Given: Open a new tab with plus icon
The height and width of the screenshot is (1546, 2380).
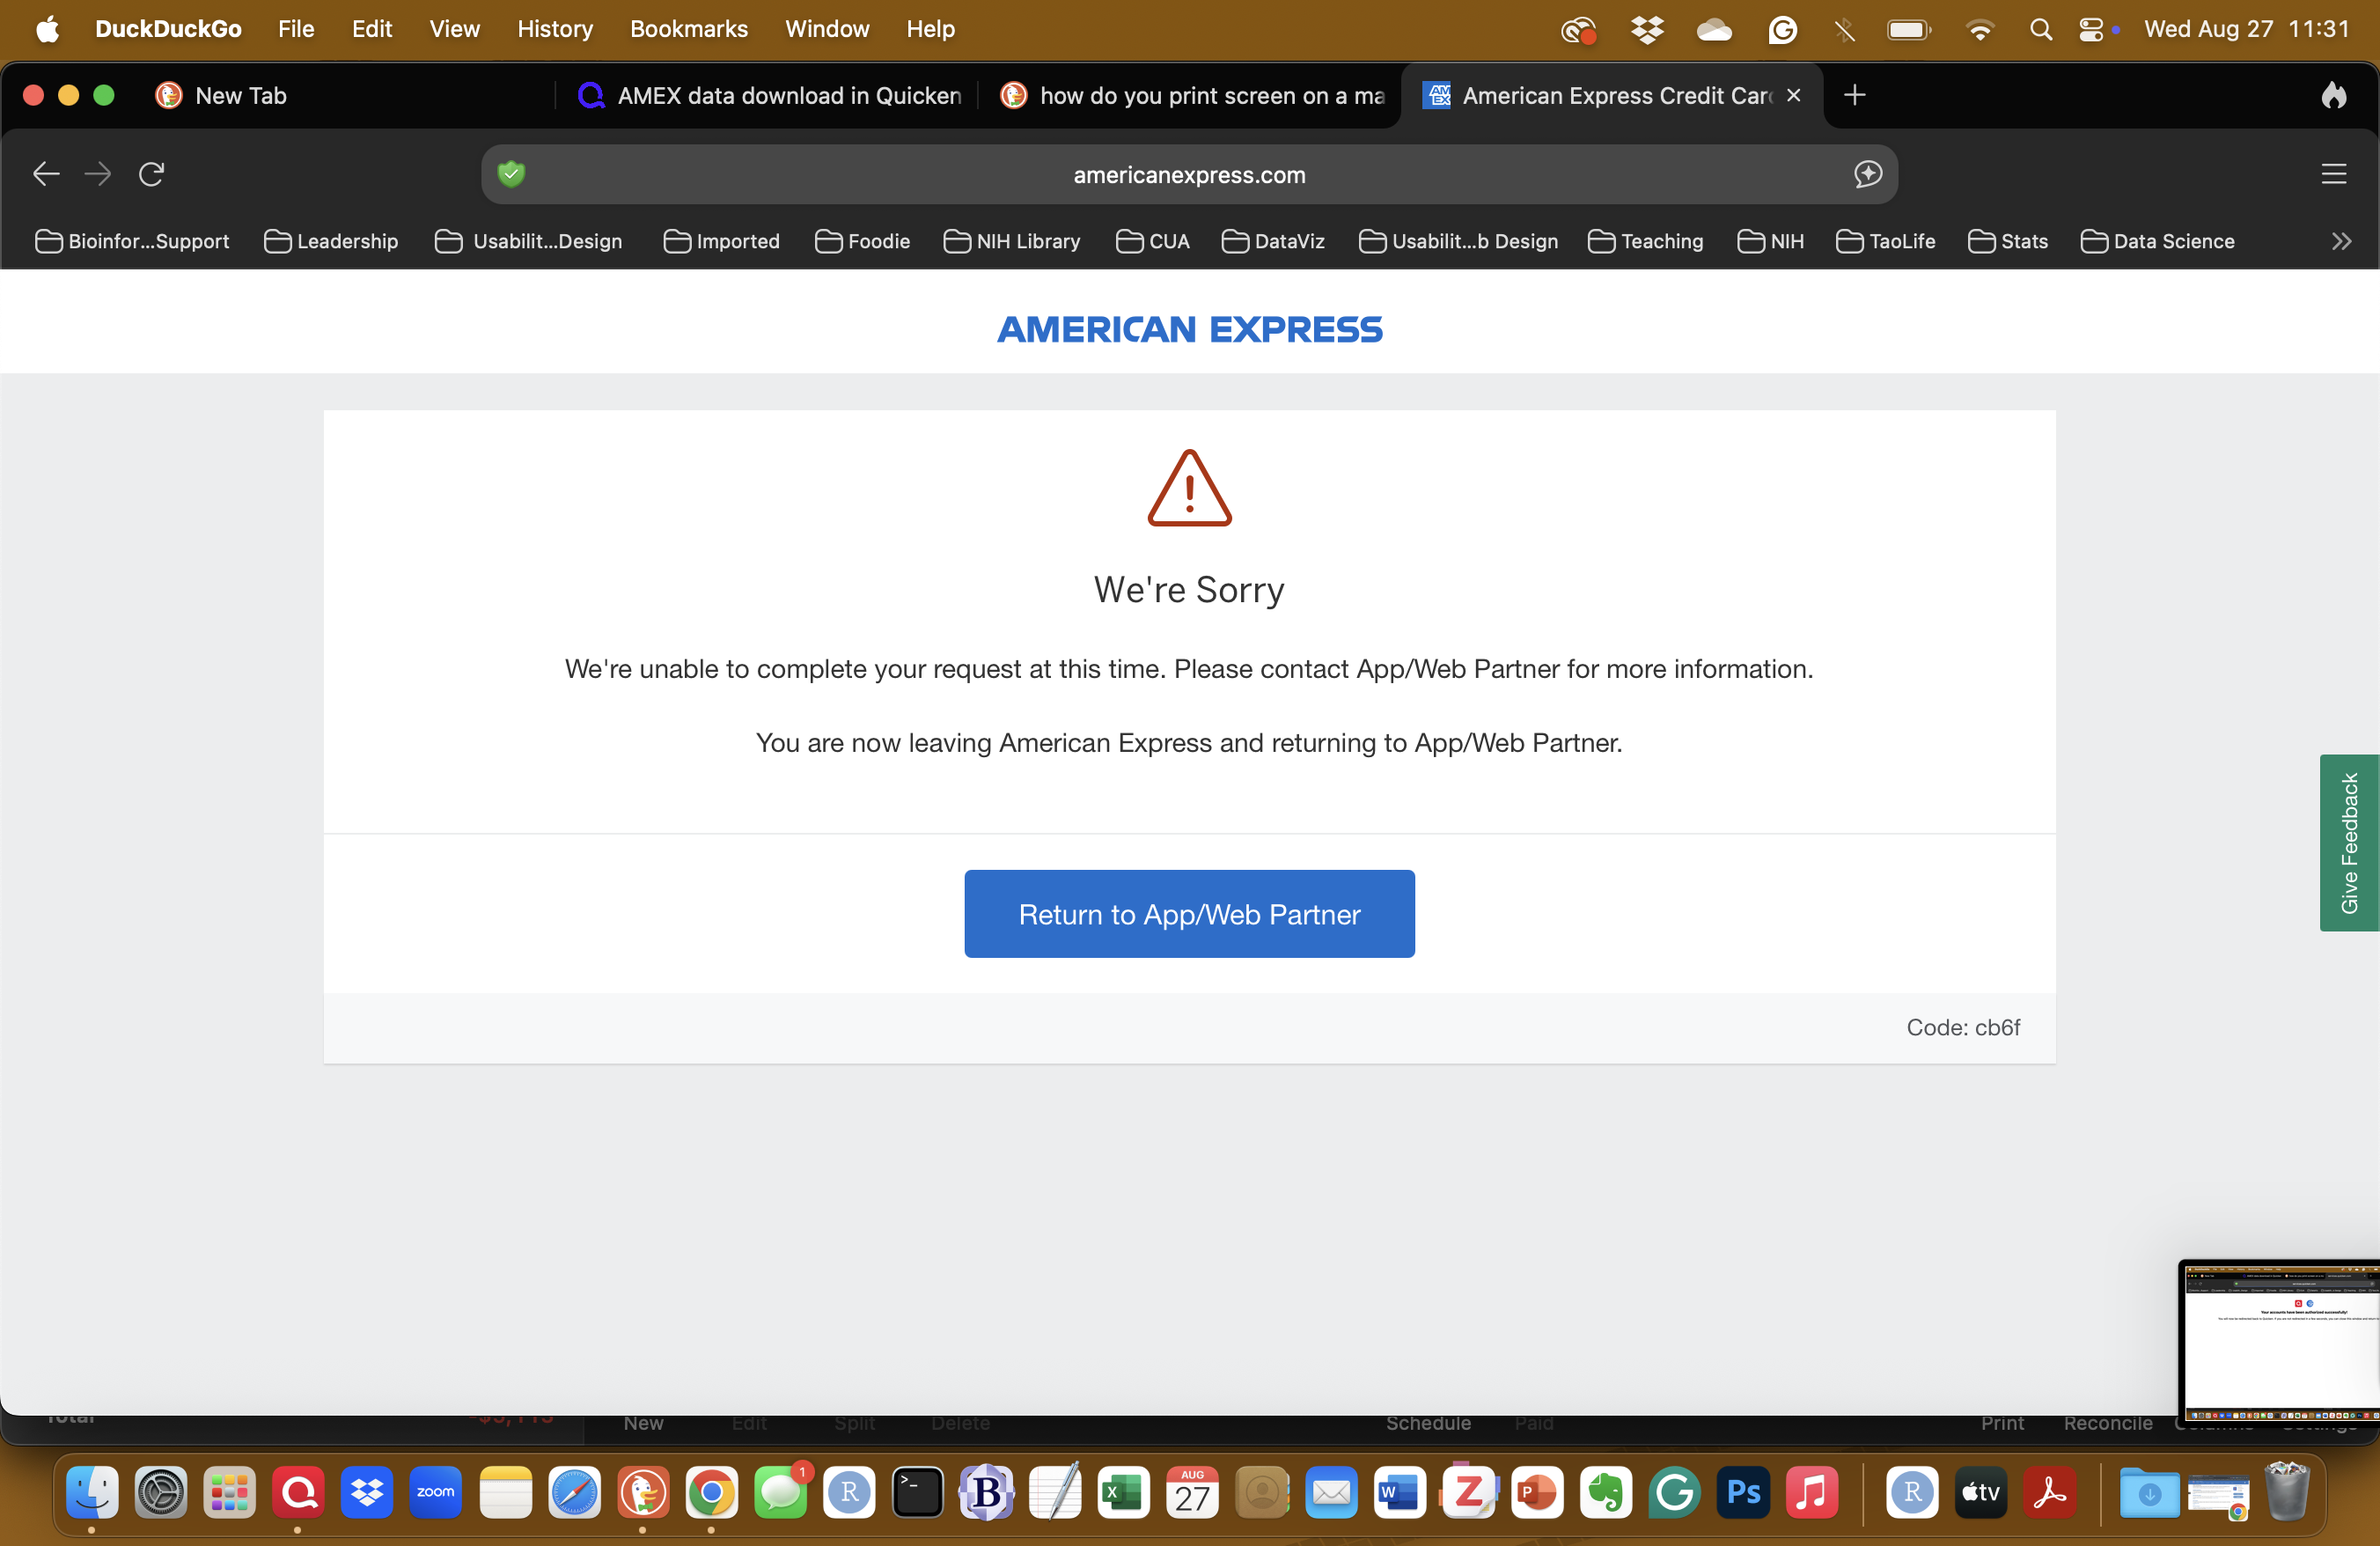Looking at the screenshot, I should (1854, 95).
